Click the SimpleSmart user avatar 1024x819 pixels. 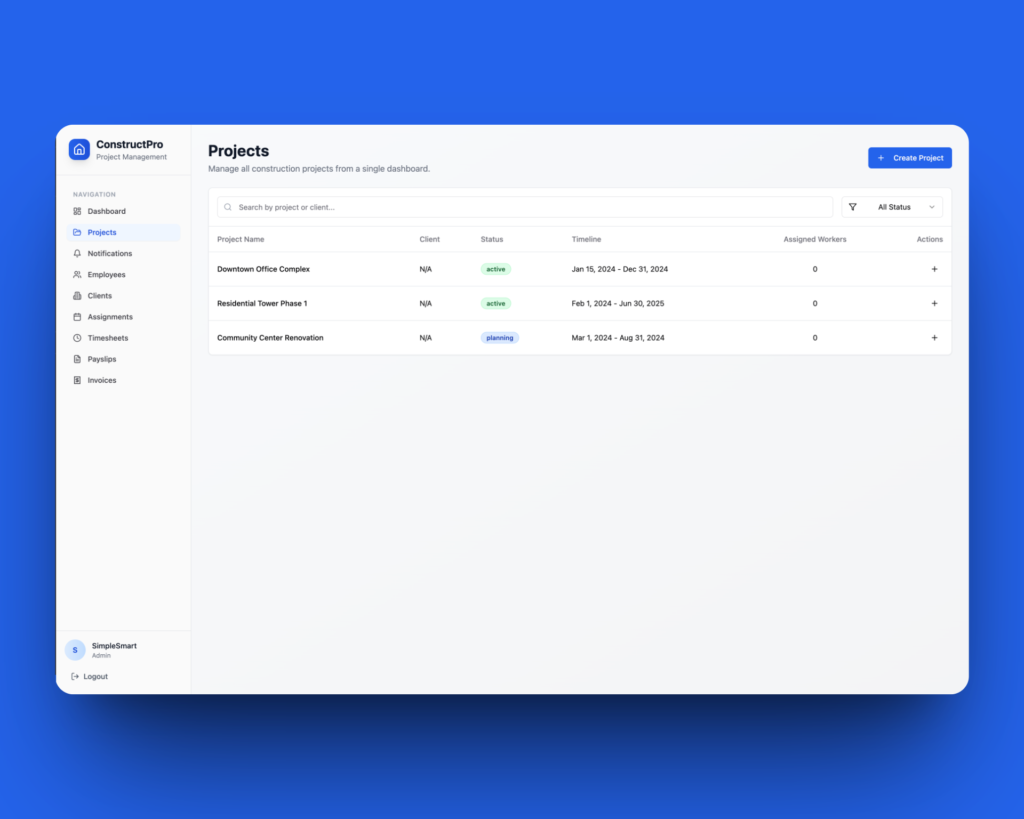(75, 650)
